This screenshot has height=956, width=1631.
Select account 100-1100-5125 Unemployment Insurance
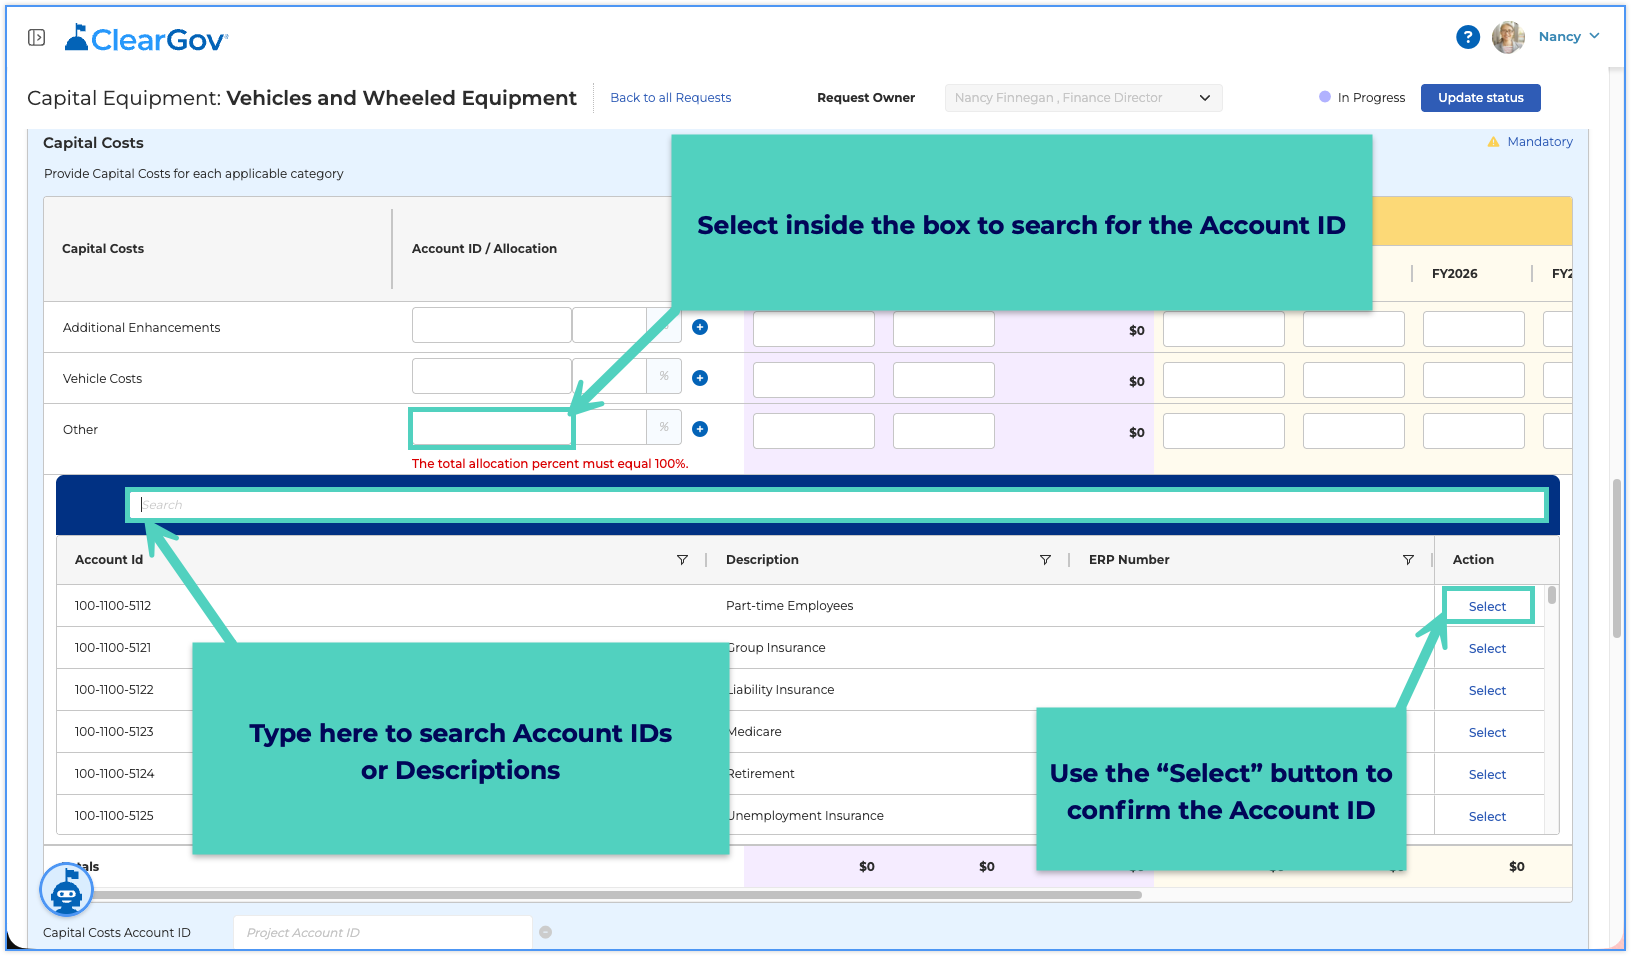point(1487,817)
